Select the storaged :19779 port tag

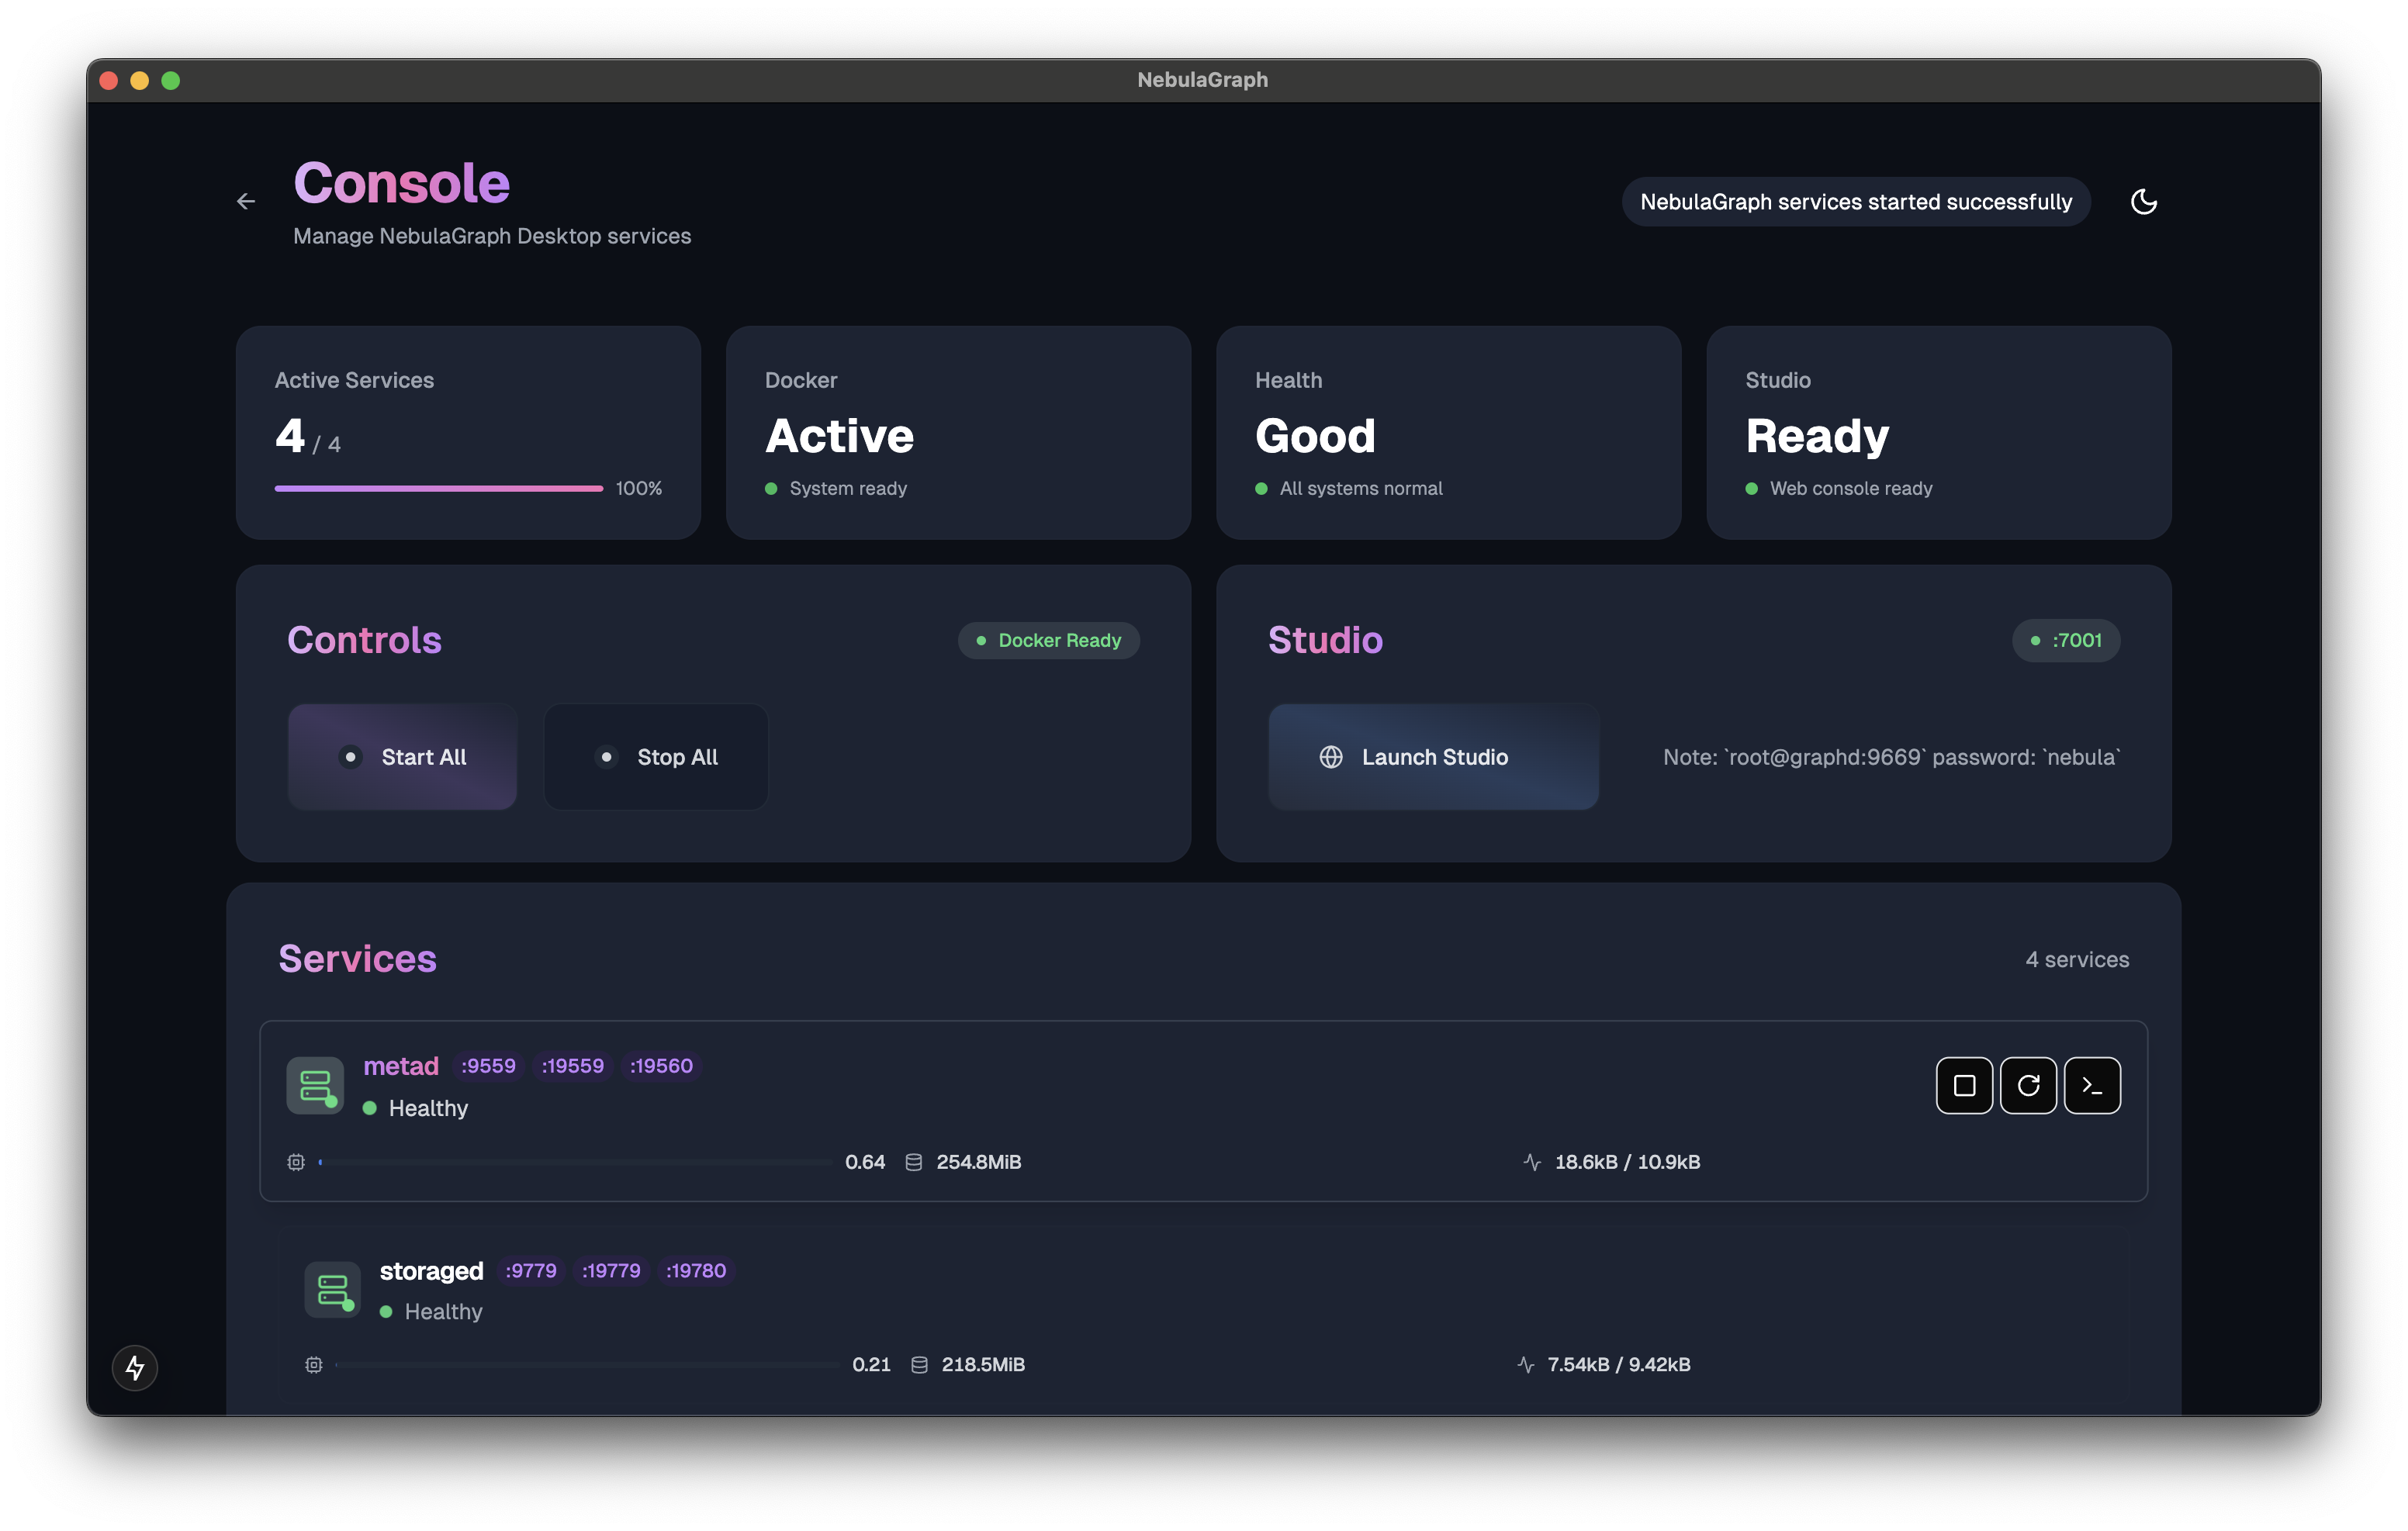(x=611, y=1270)
